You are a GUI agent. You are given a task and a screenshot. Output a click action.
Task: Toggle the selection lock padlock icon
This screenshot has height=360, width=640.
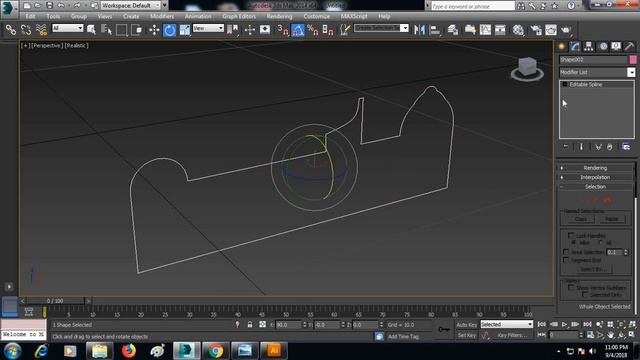click(x=250, y=324)
